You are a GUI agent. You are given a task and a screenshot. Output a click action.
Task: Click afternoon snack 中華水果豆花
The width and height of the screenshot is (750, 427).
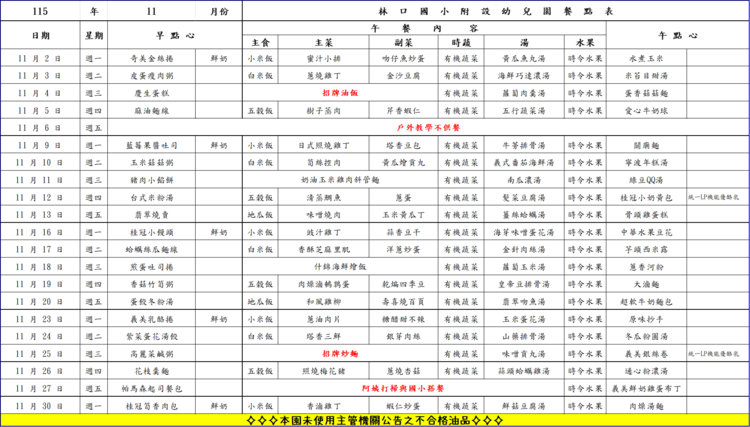tap(646, 232)
